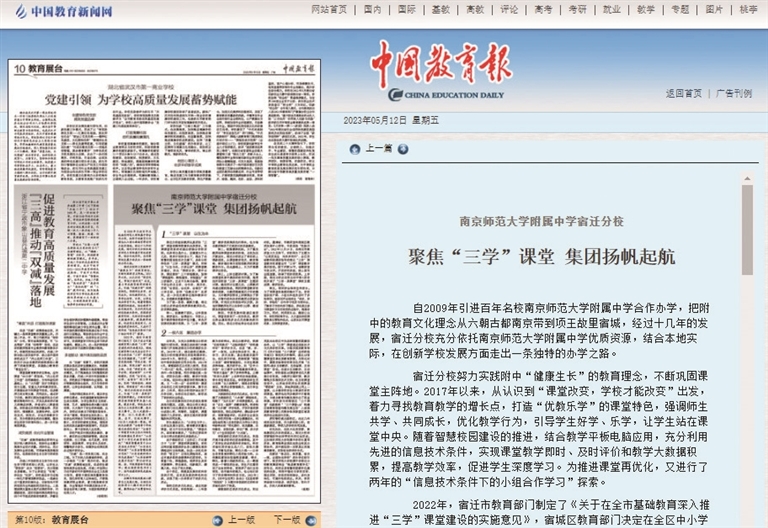Viewport: 768px width, 528px height.
Task: Click the paragraph beginning 自2009年引进百年名校
Action: tap(539, 331)
